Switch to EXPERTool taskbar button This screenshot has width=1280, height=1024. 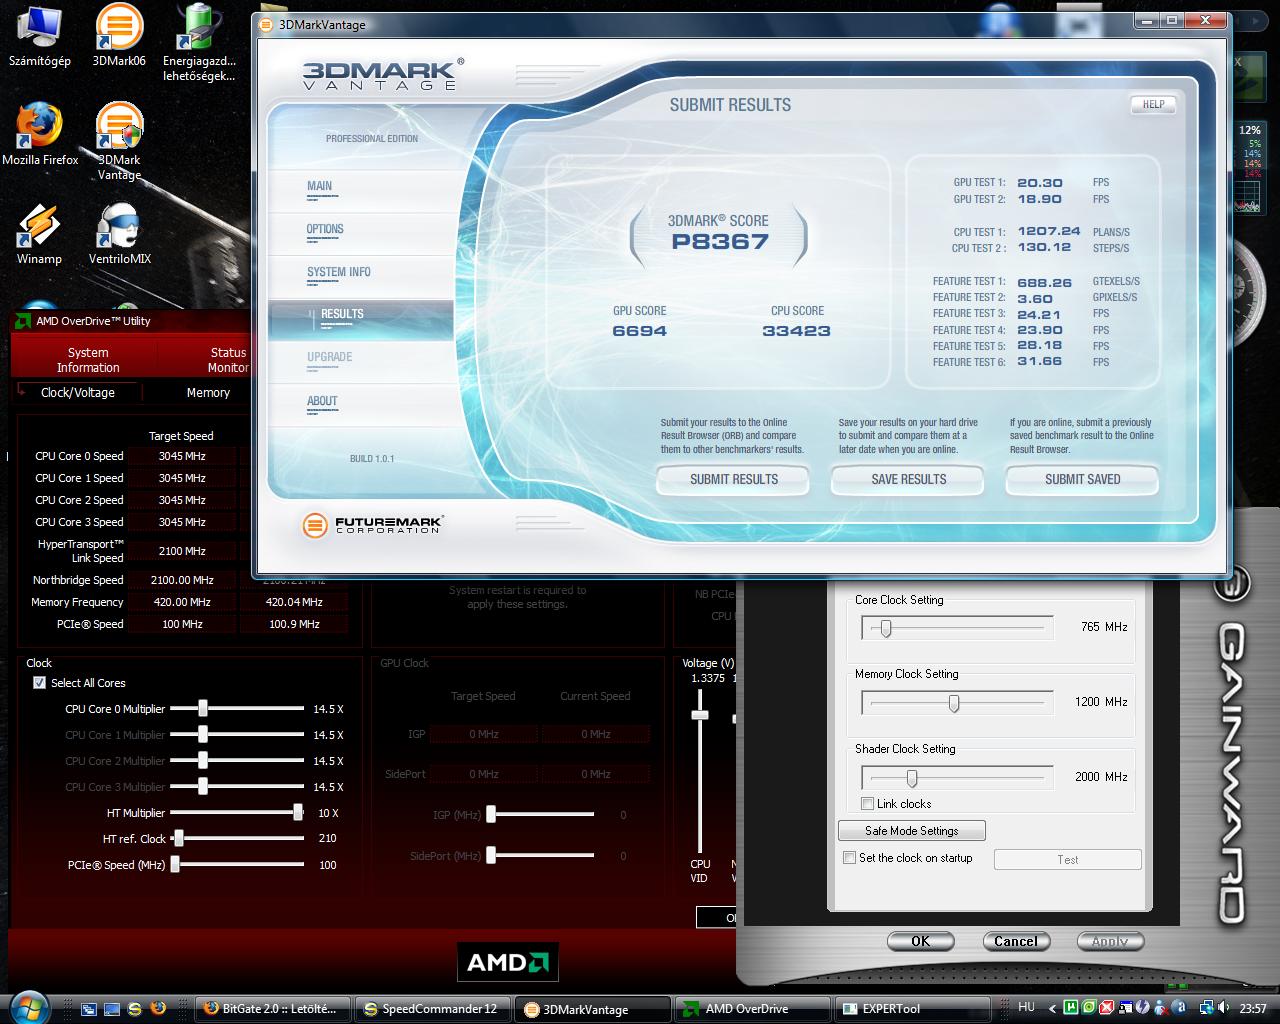pyautogui.click(x=914, y=1008)
